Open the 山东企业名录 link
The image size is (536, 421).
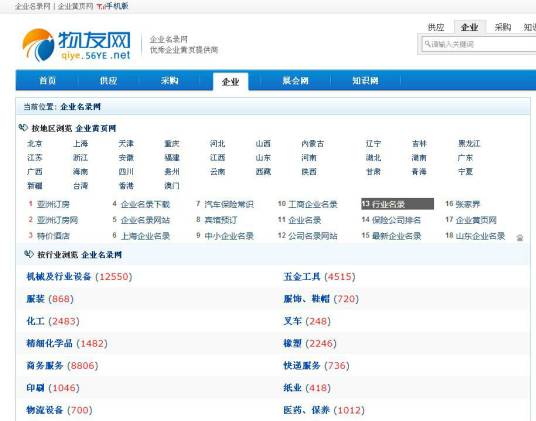click(480, 236)
